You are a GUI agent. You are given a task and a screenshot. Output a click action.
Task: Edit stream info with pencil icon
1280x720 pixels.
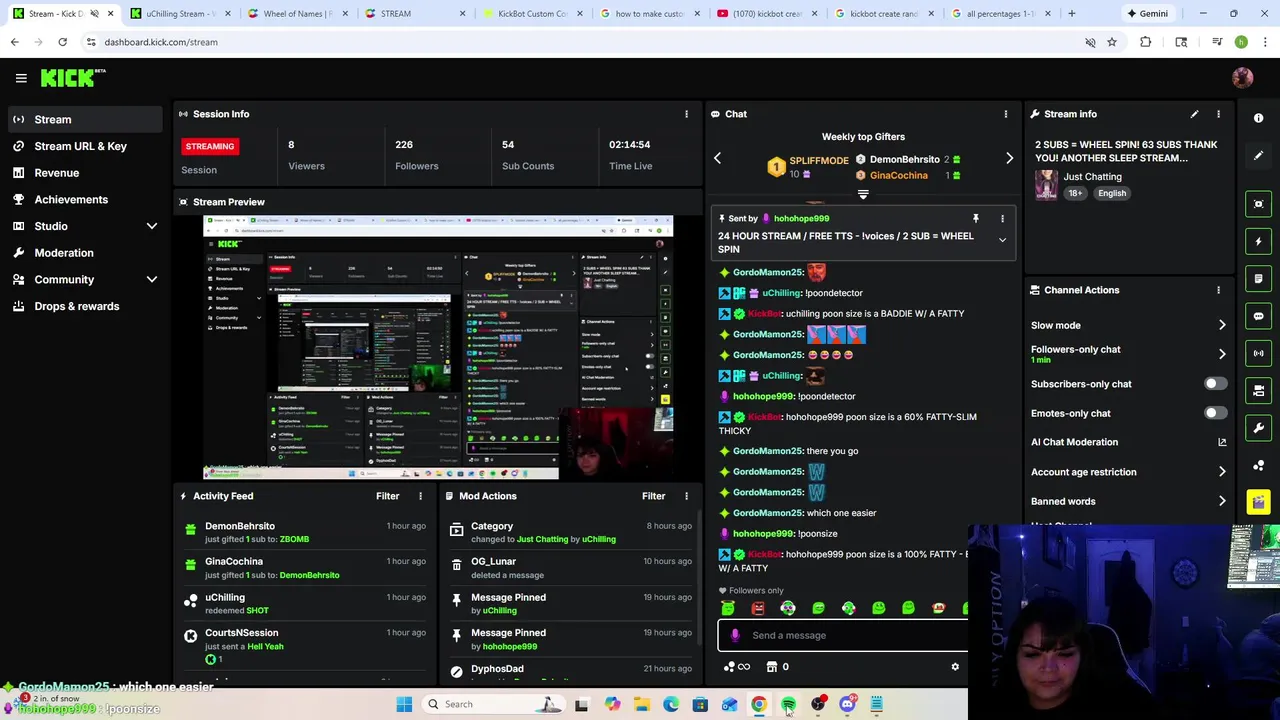1194,114
